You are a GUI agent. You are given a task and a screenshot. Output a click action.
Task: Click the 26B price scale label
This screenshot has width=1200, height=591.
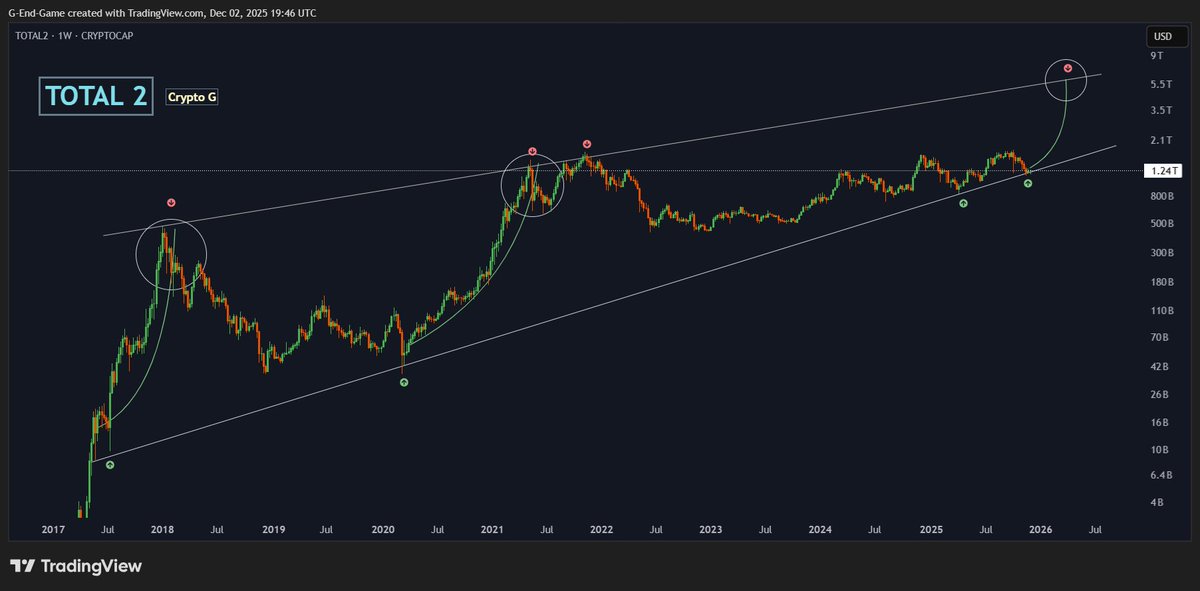coord(1159,395)
